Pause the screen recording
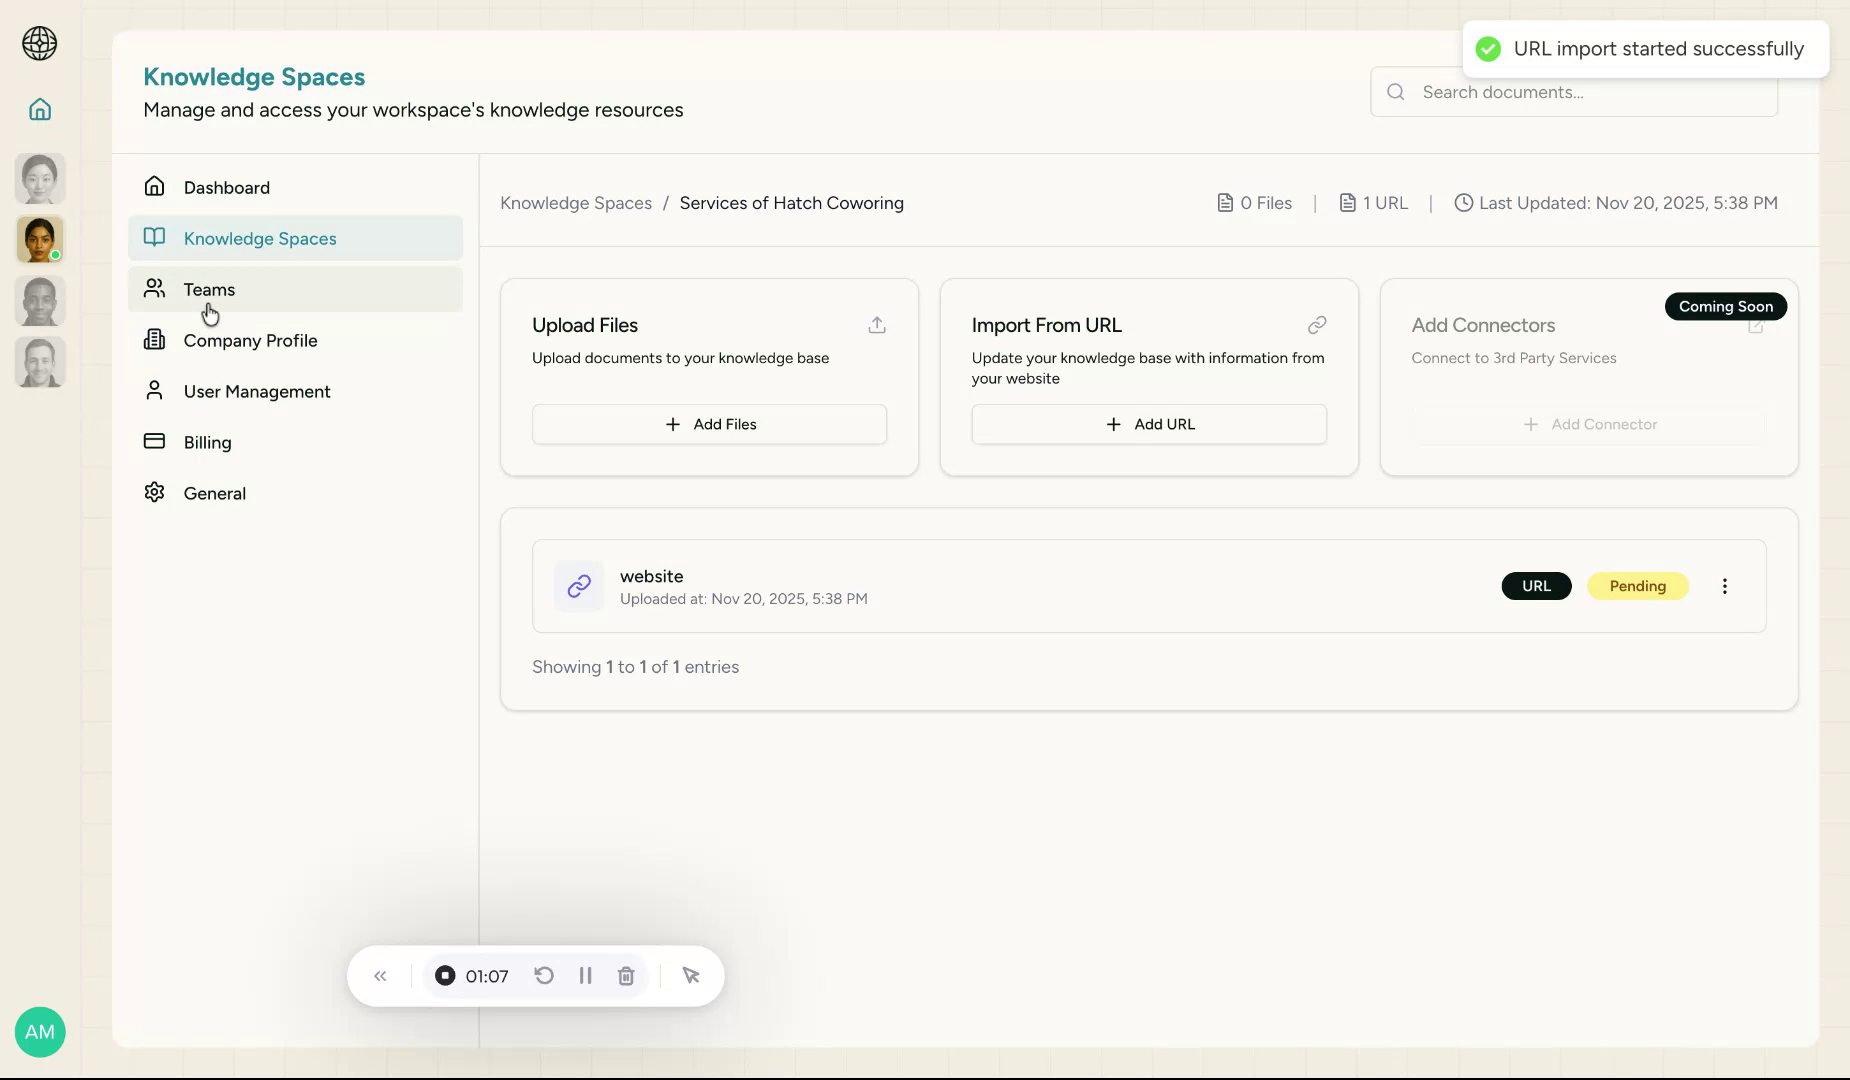Screen dimensions: 1850x1080 (x=585, y=976)
